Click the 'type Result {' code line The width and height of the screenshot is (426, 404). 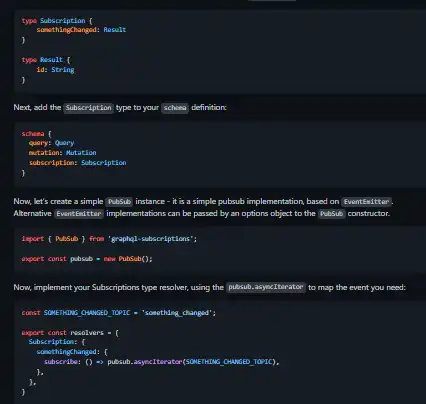[46, 60]
